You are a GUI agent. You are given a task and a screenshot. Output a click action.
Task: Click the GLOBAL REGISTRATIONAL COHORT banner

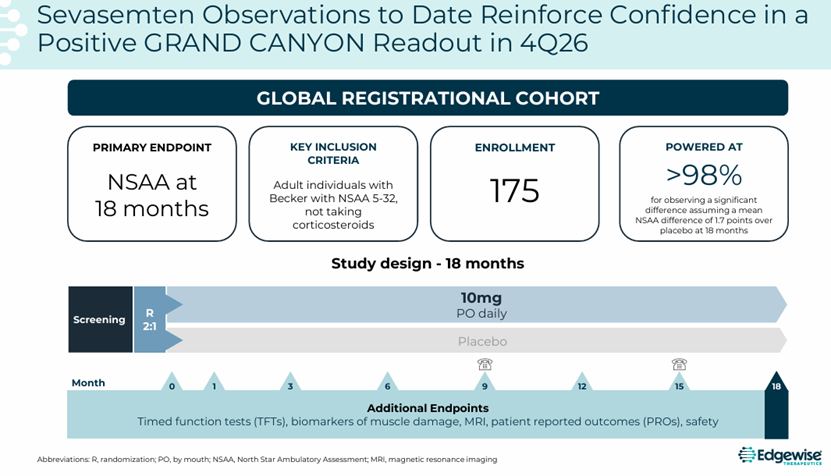(428, 98)
